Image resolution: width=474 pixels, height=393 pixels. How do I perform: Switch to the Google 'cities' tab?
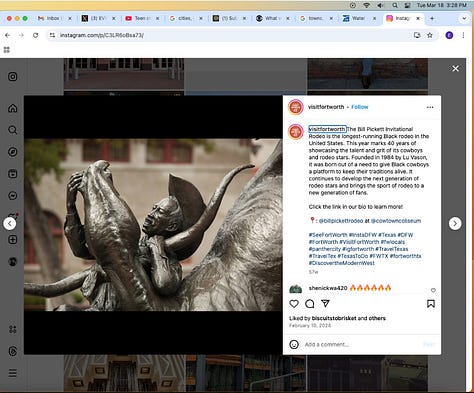(185, 18)
